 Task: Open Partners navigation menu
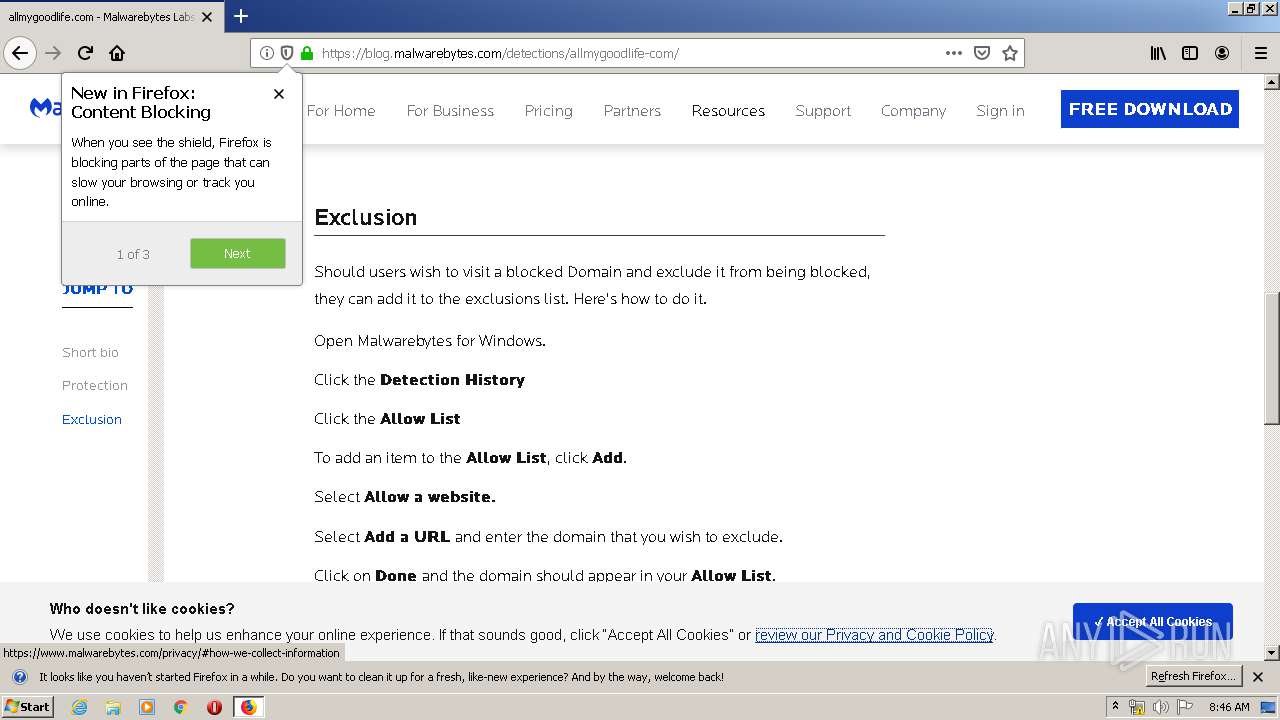[632, 111]
